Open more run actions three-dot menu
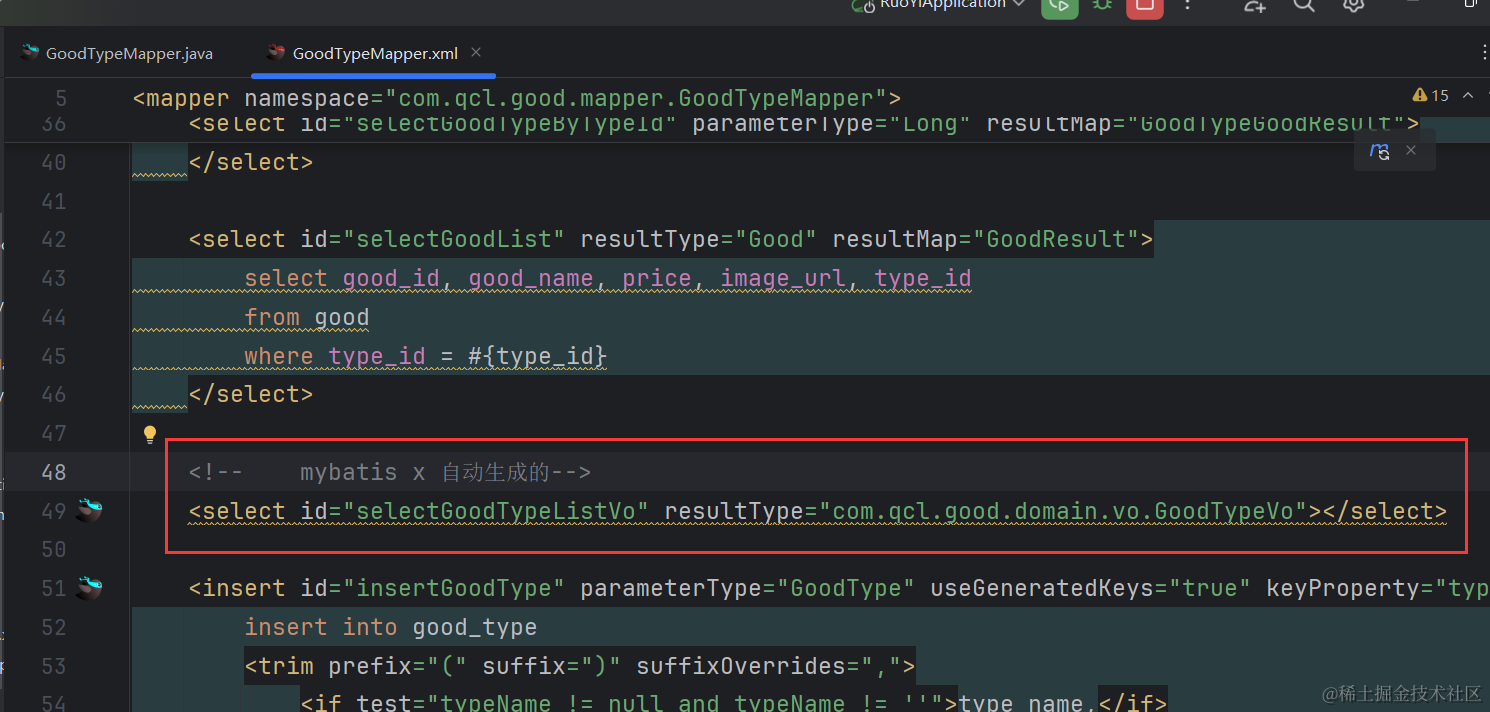1490x712 pixels. pyautogui.click(x=1188, y=6)
